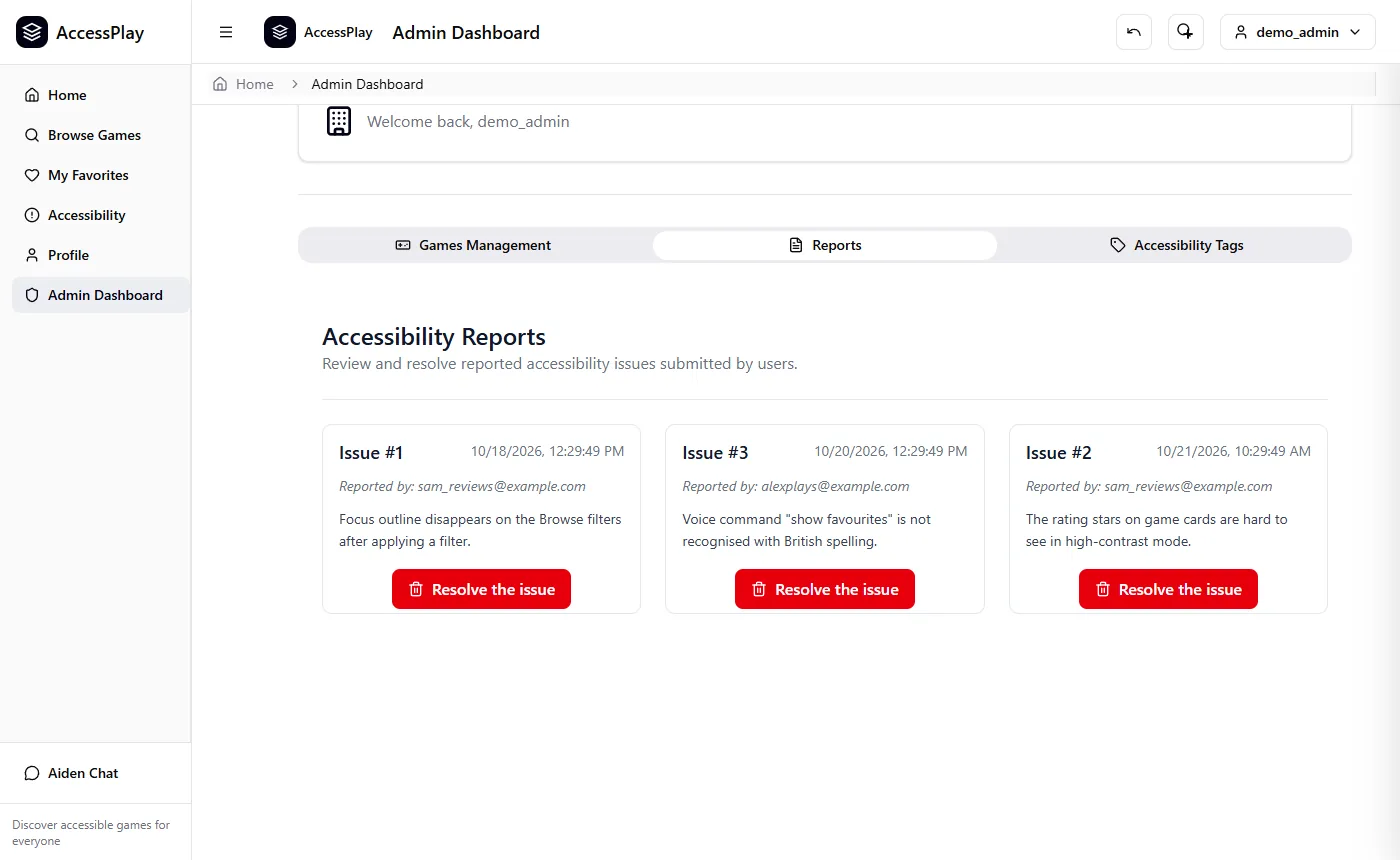
Task: Click the AccessPlay logo in the header
Action: (x=280, y=32)
